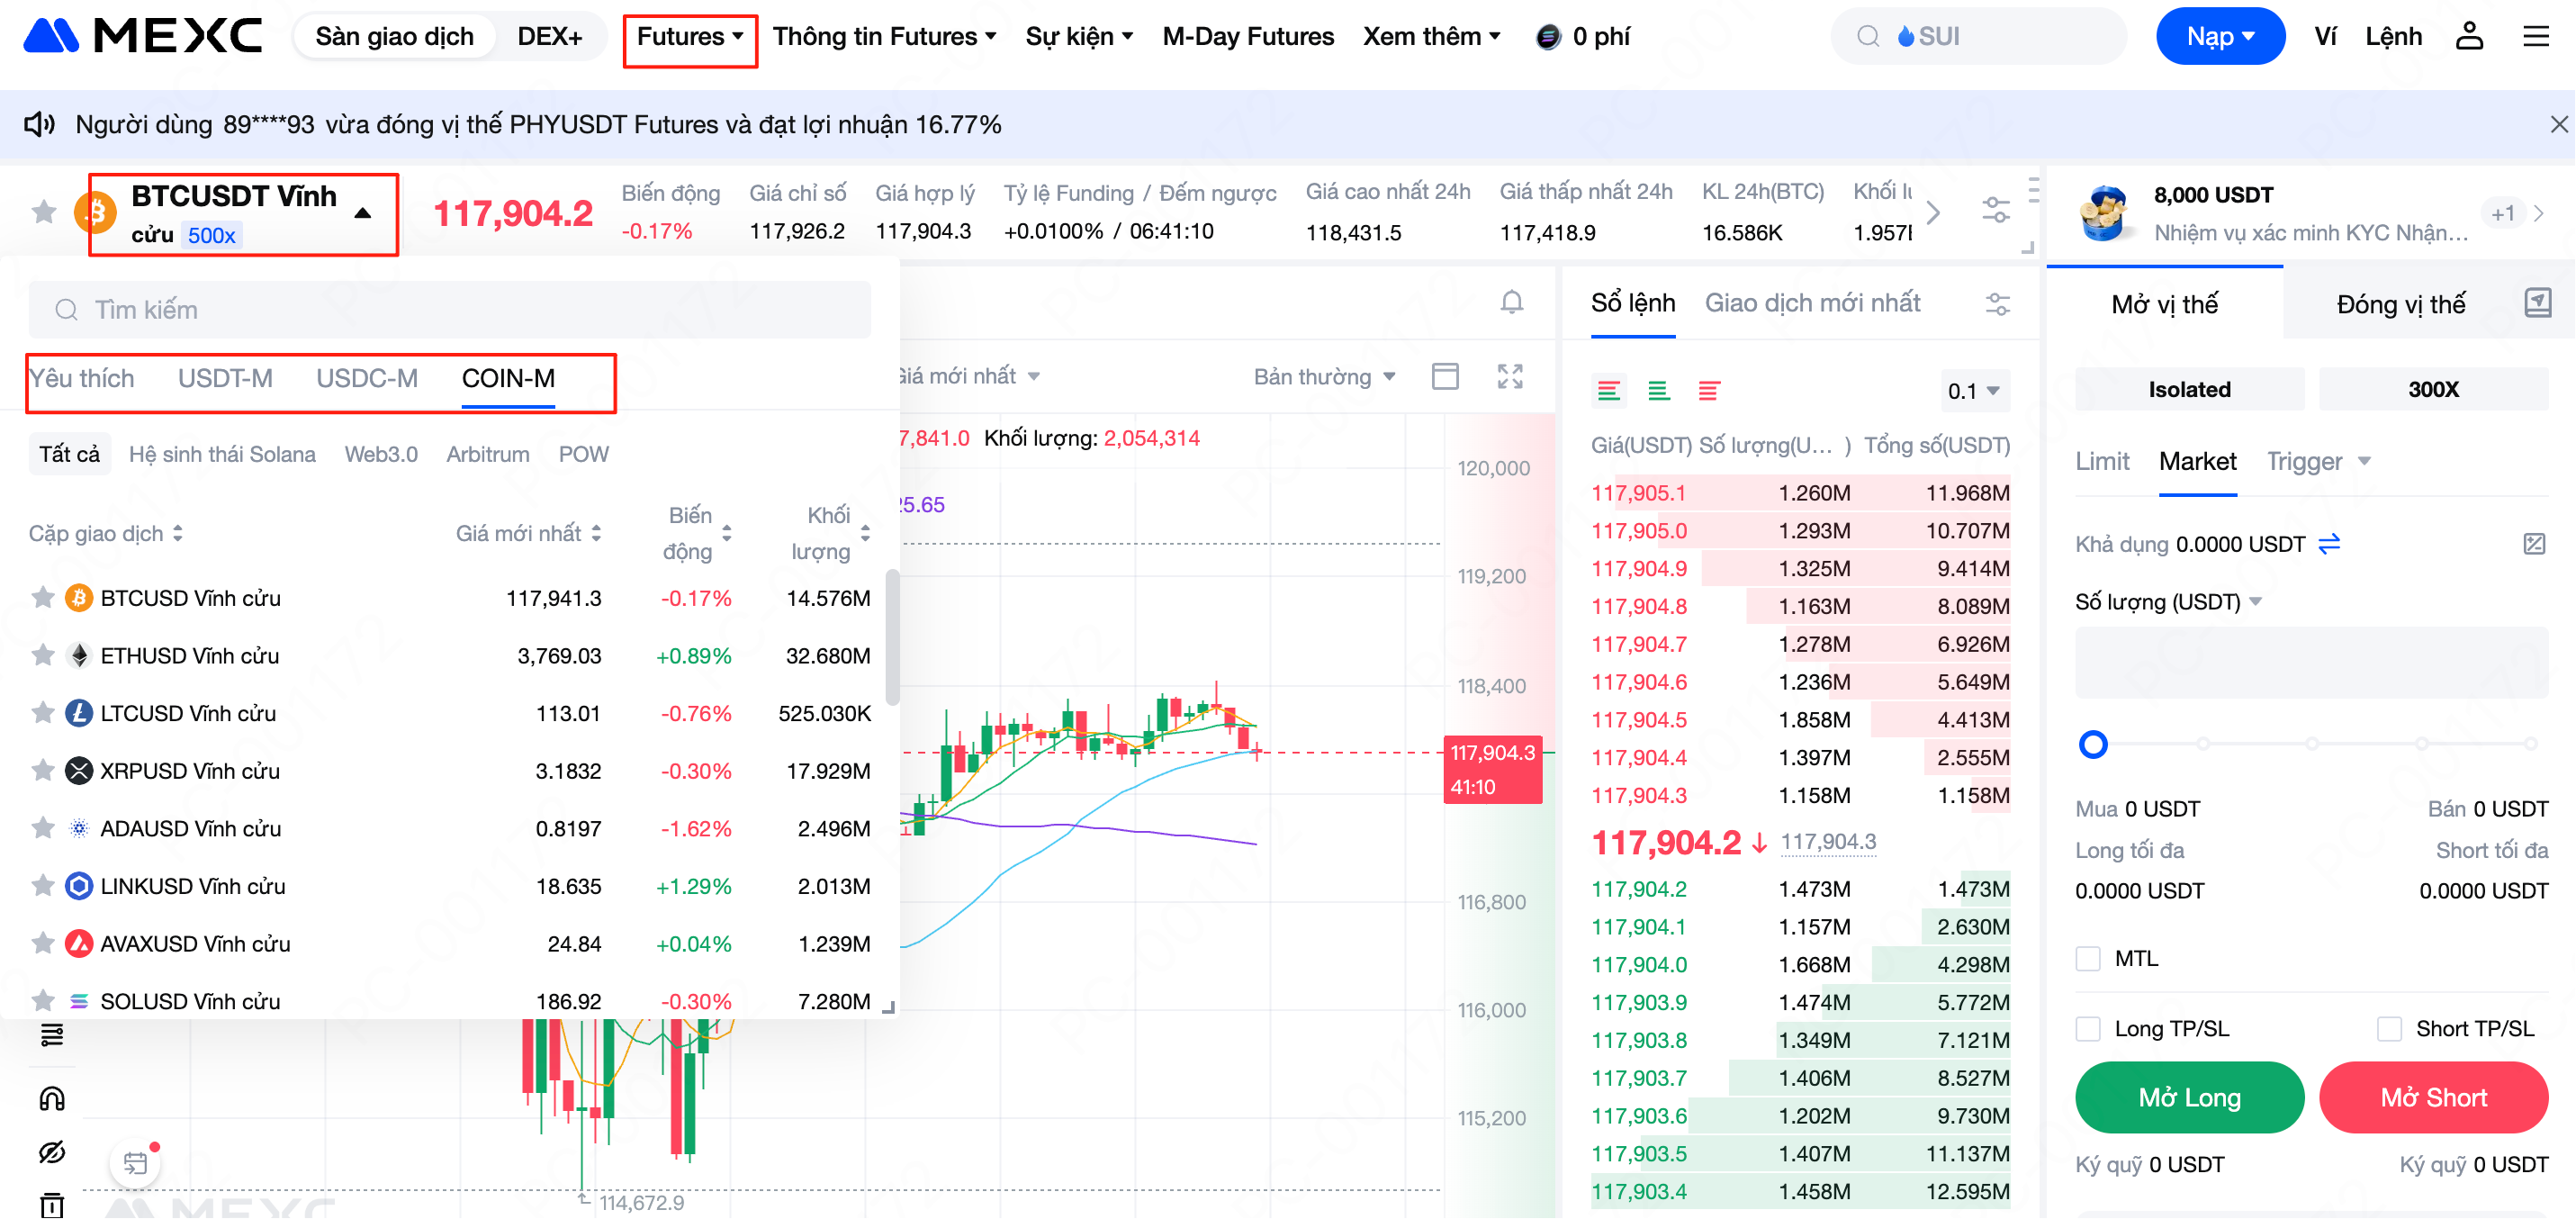
Task: Delete drawings with the trash icon
Action: tap(52, 1205)
